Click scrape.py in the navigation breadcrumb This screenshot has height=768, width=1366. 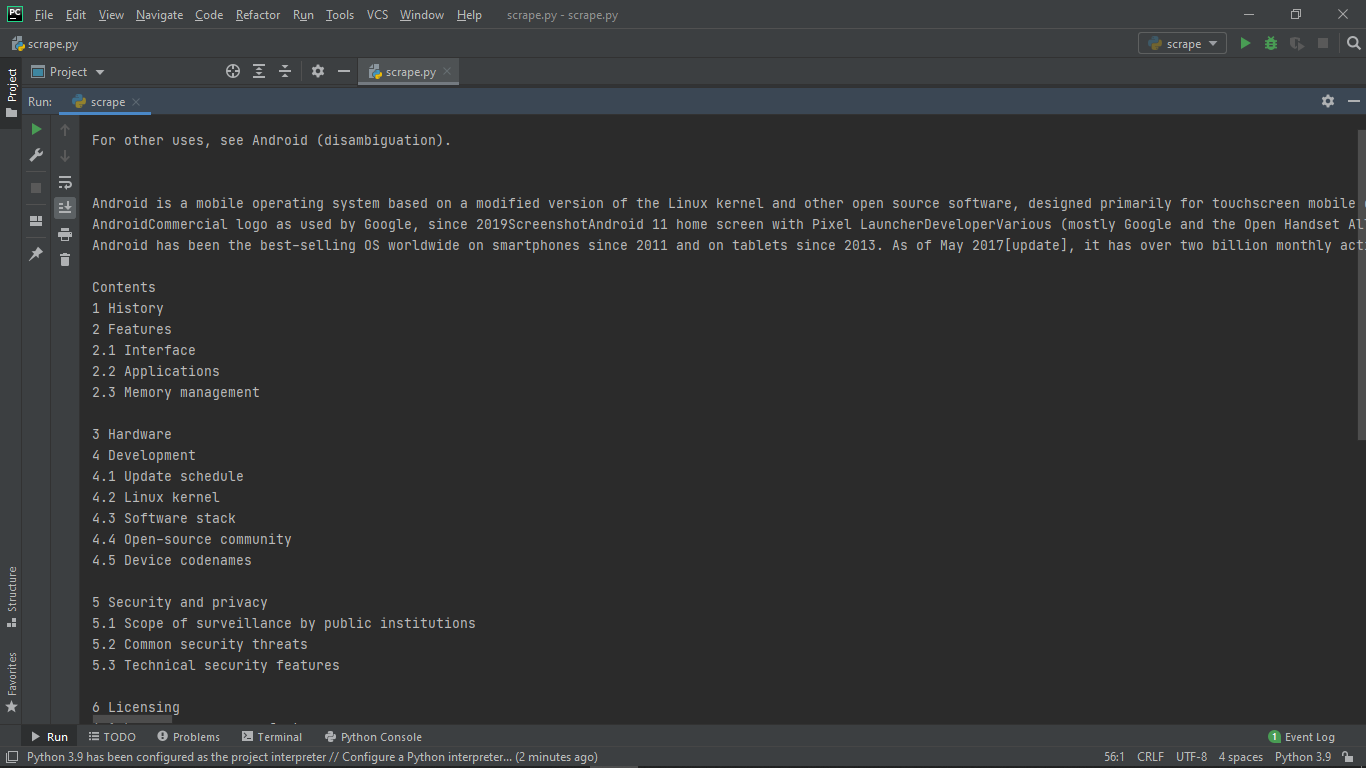45,44
